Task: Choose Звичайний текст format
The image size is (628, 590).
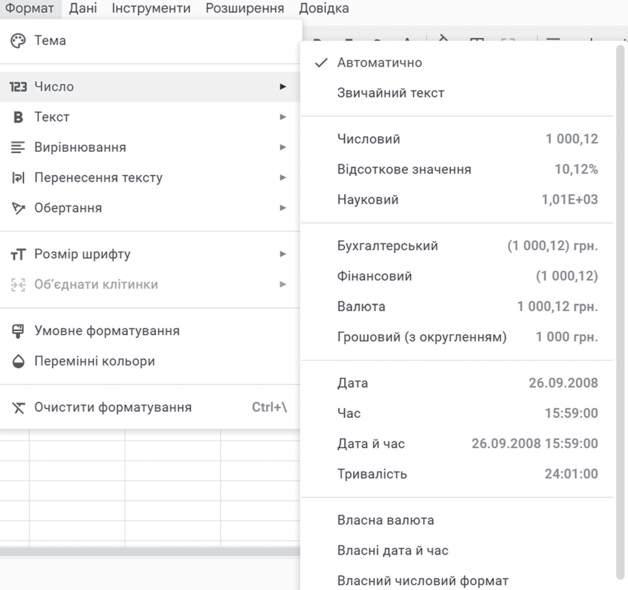Action: coord(457,93)
